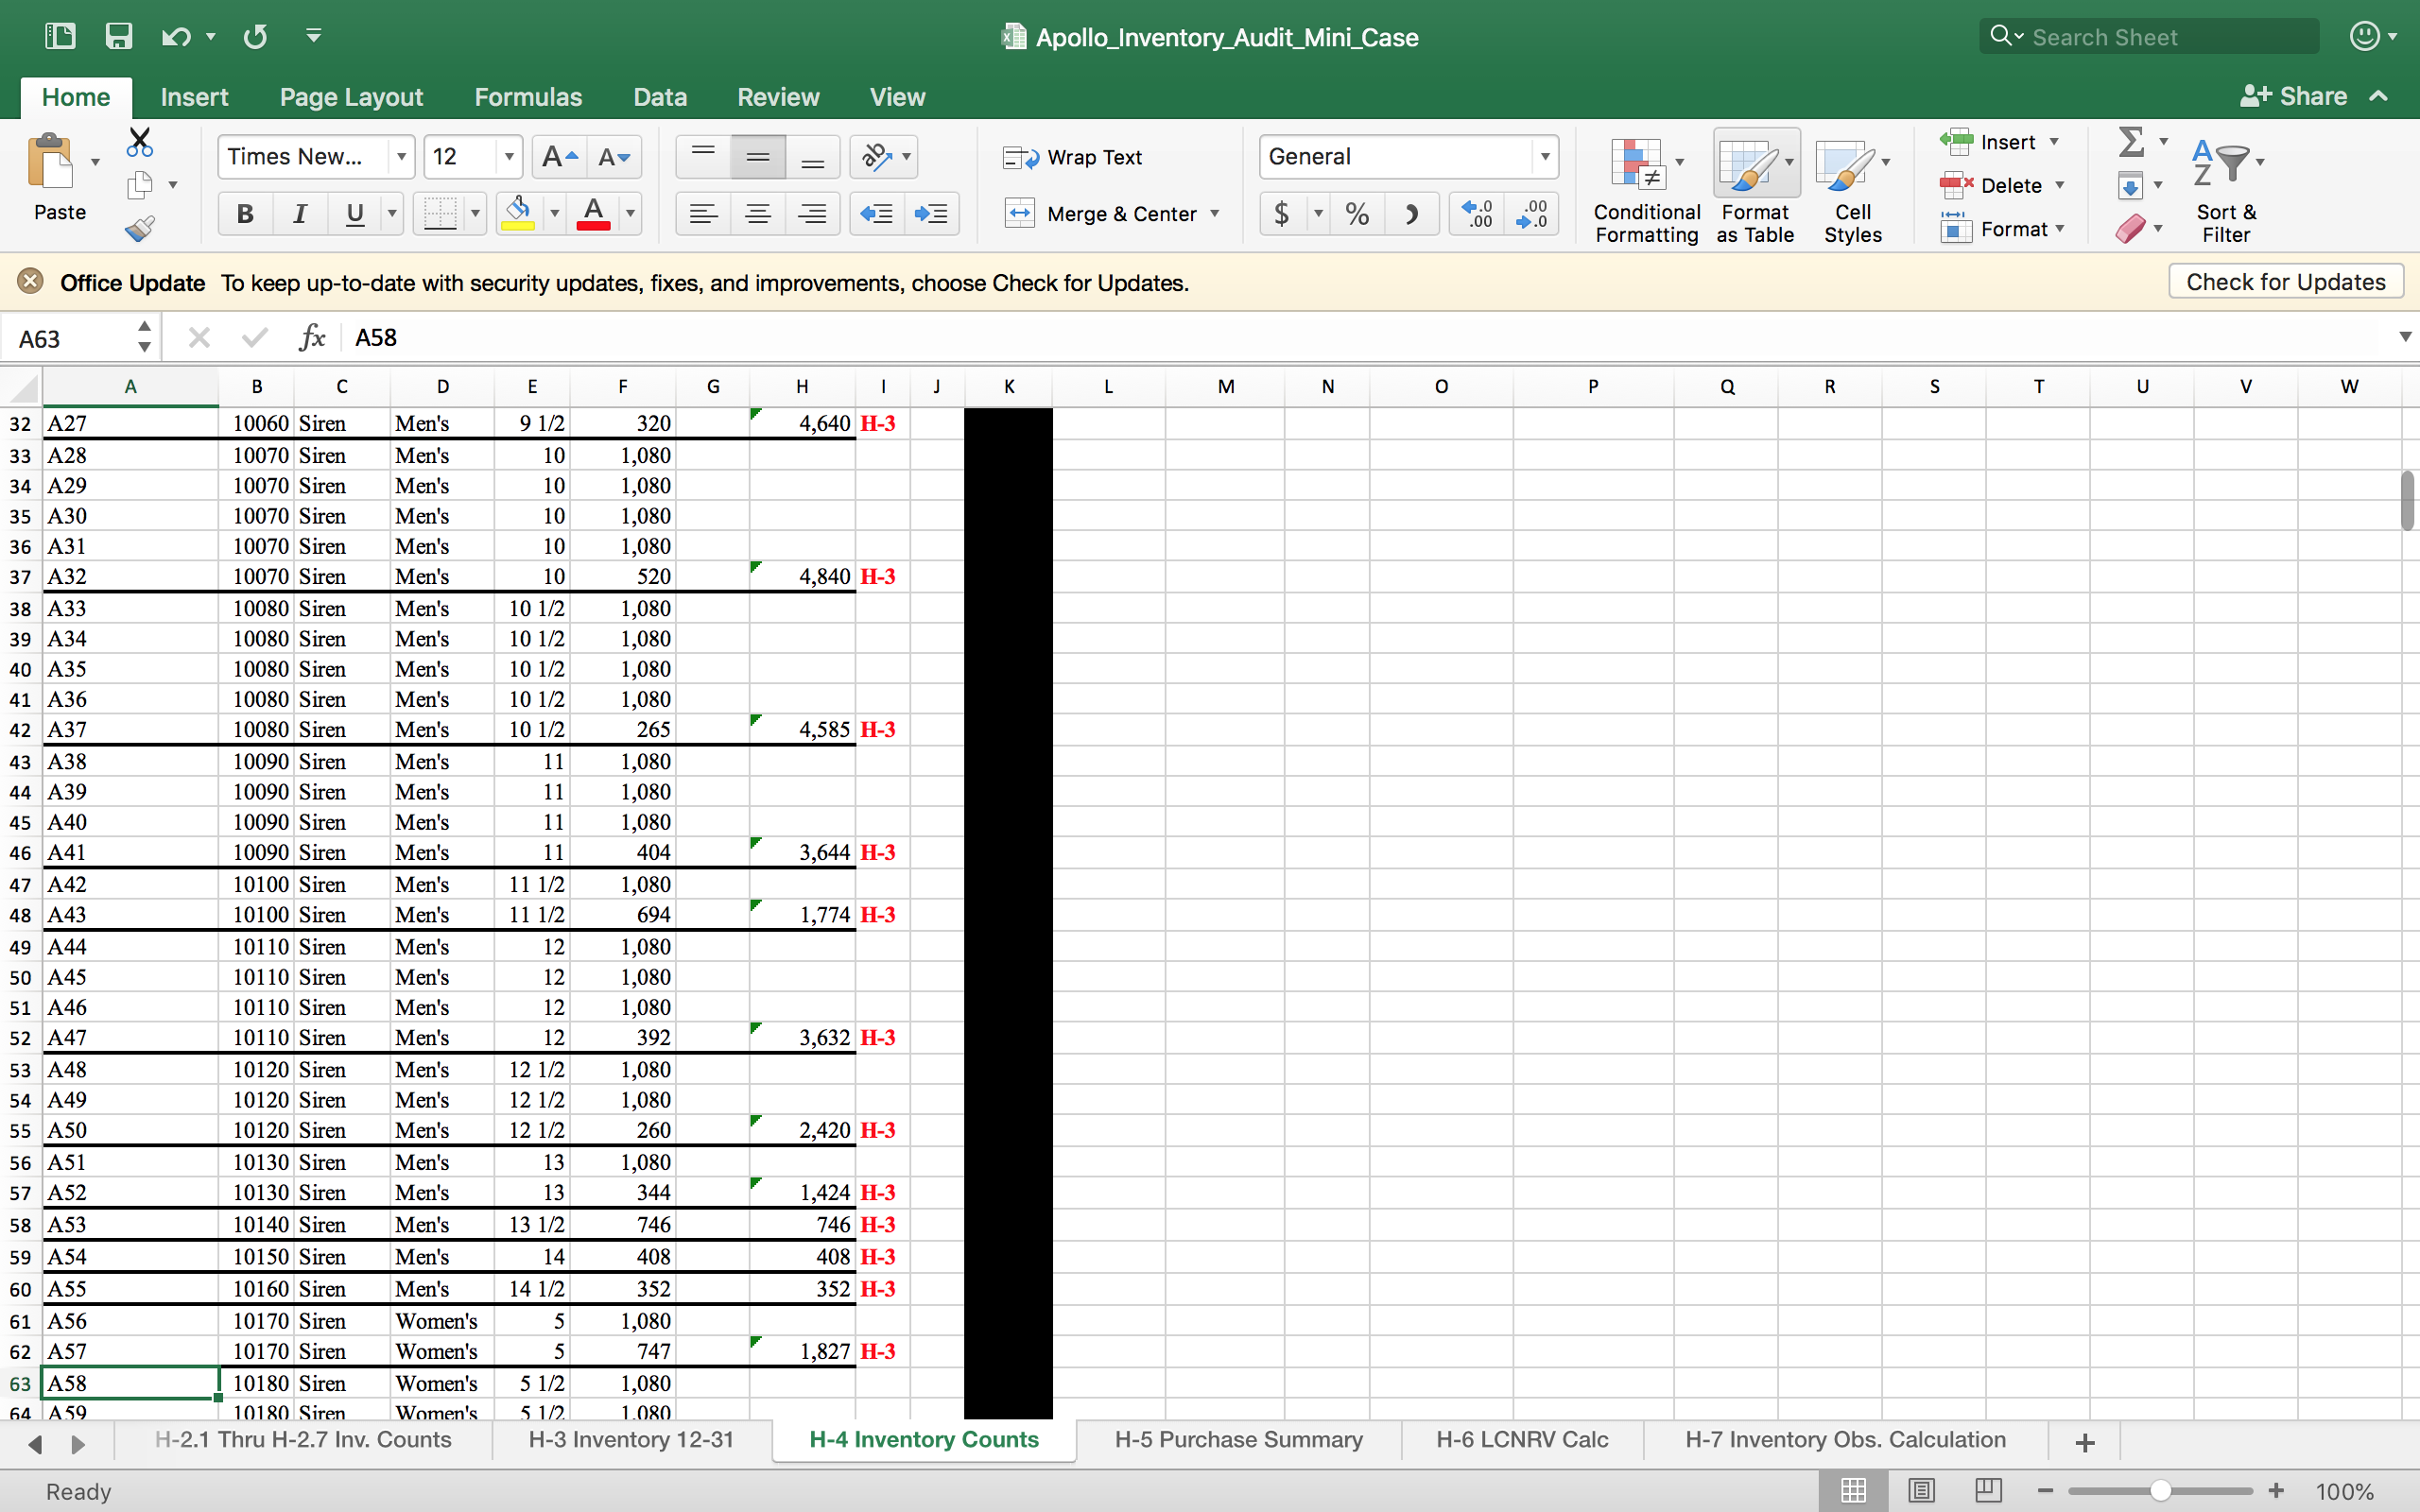Click the Cut scissors icon
The width and height of the screenshot is (2420, 1512).
(140, 142)
